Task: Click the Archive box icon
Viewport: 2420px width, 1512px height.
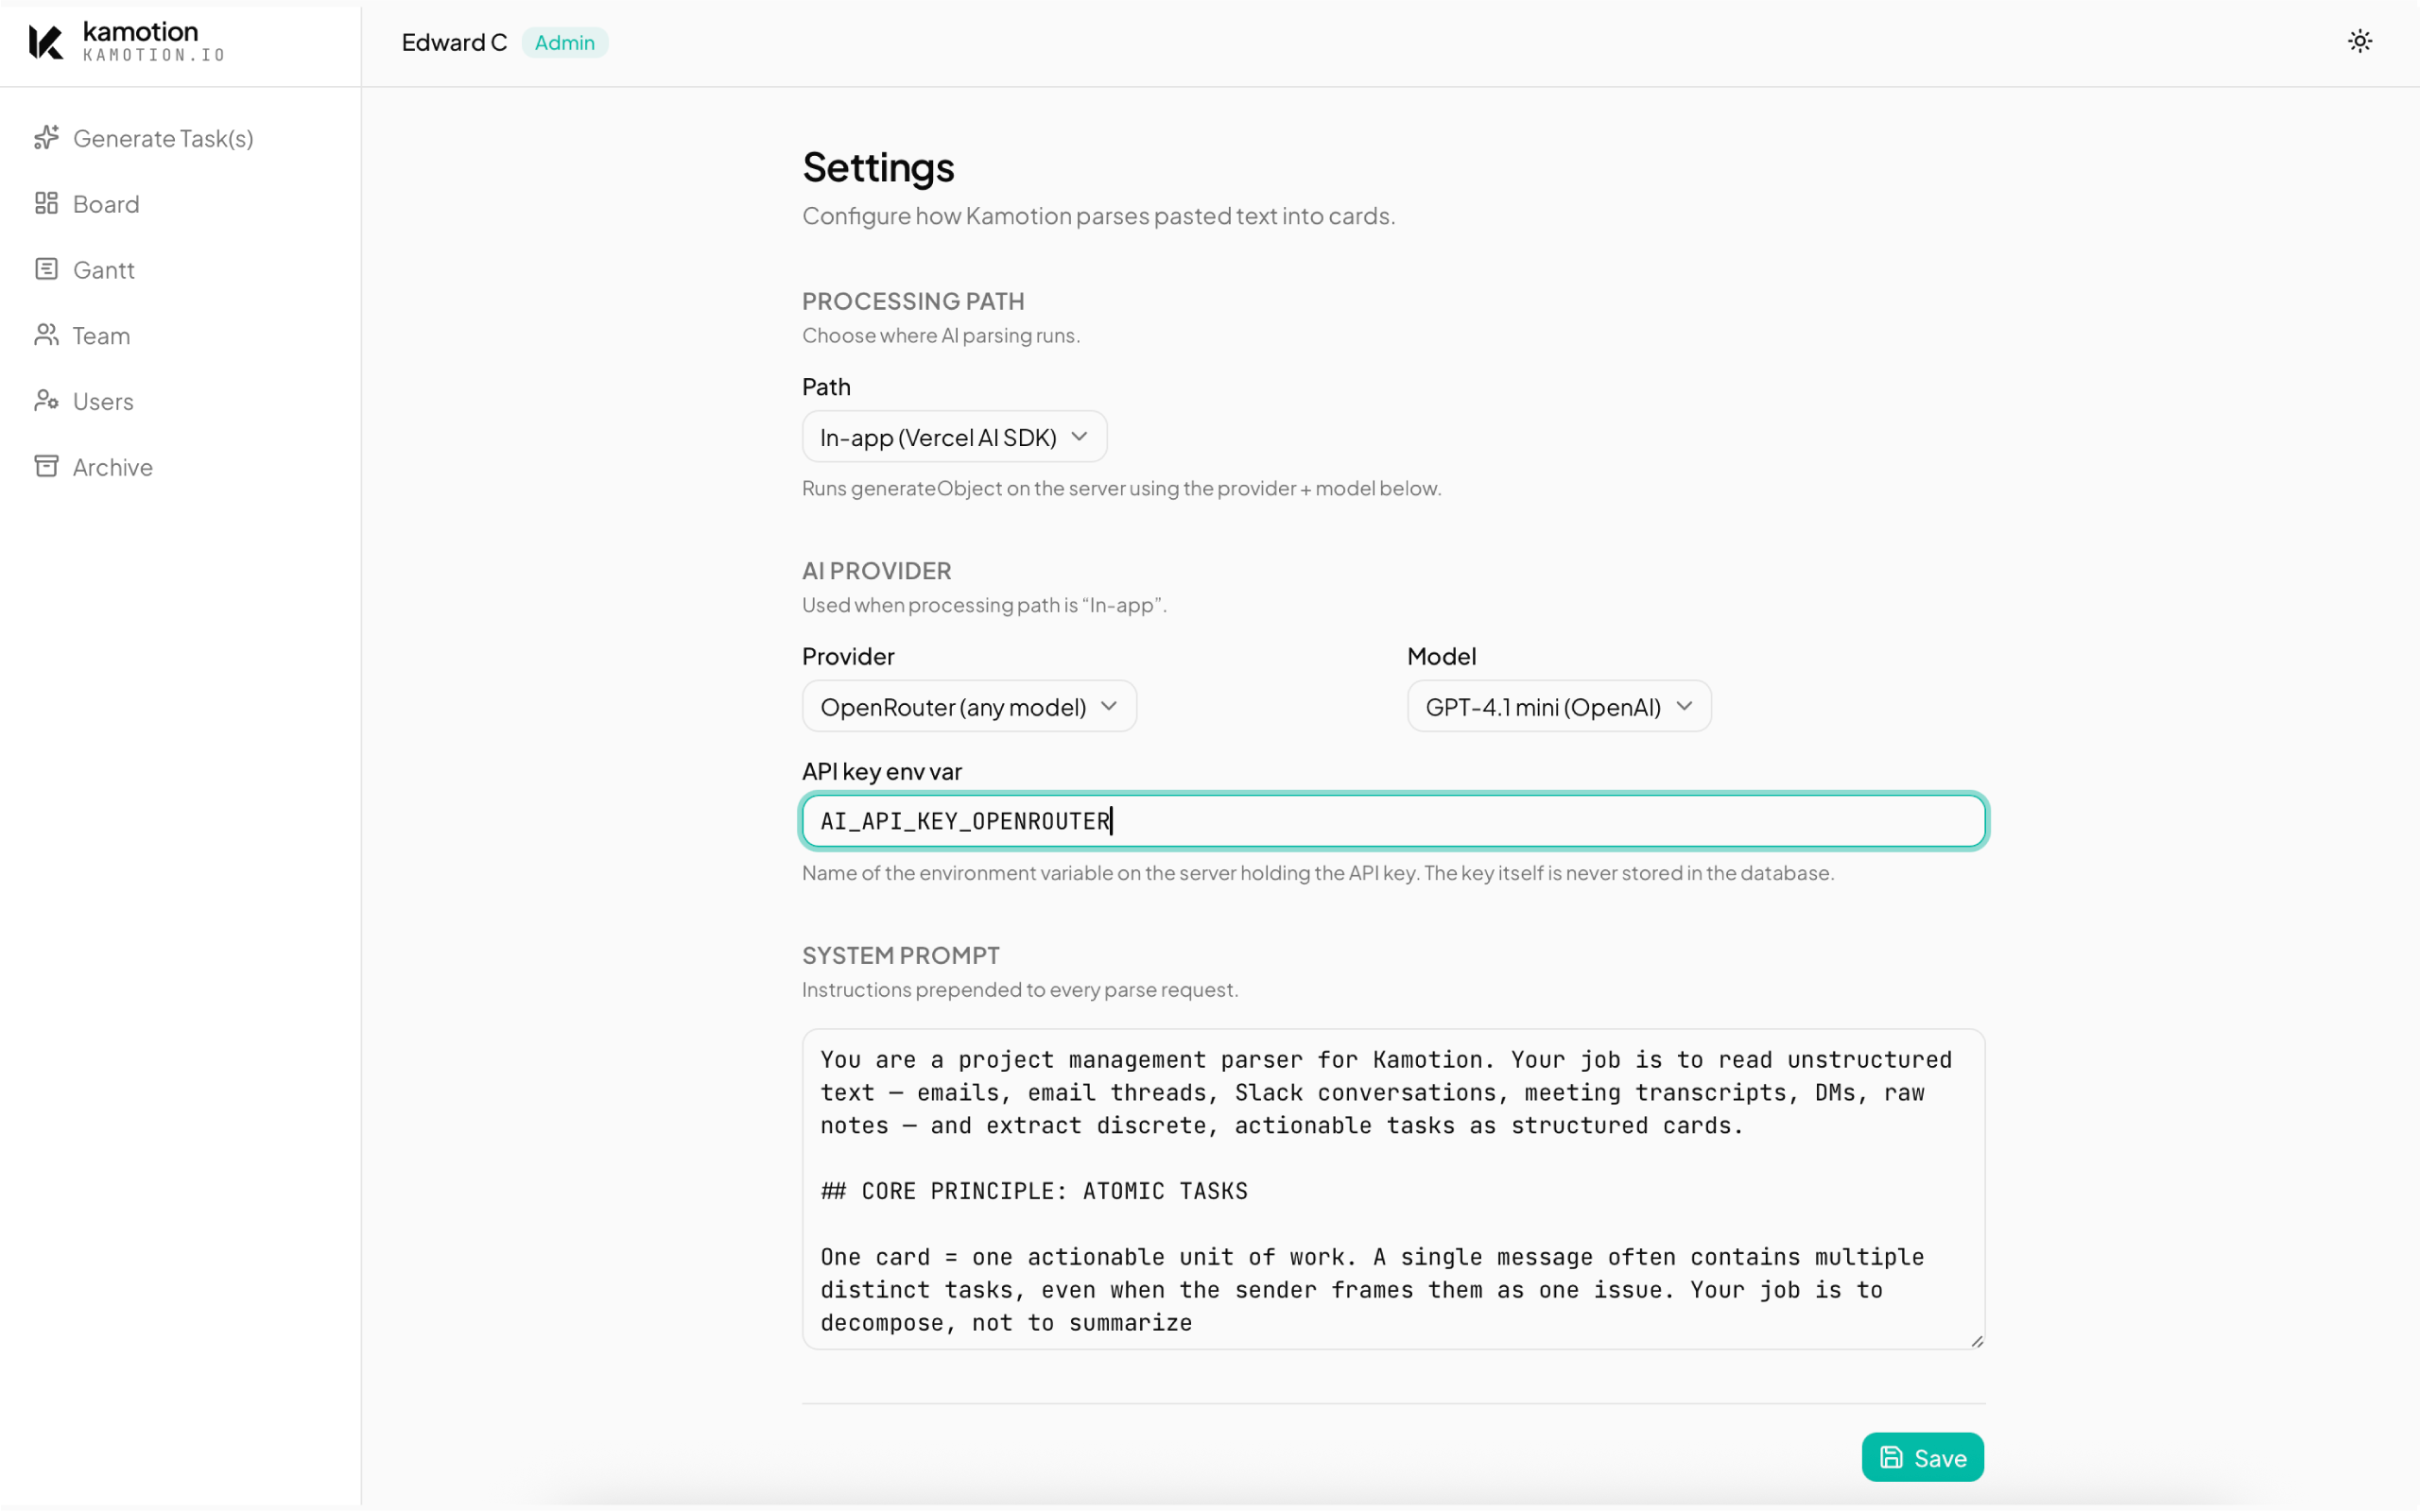Action: pos(46,466)
